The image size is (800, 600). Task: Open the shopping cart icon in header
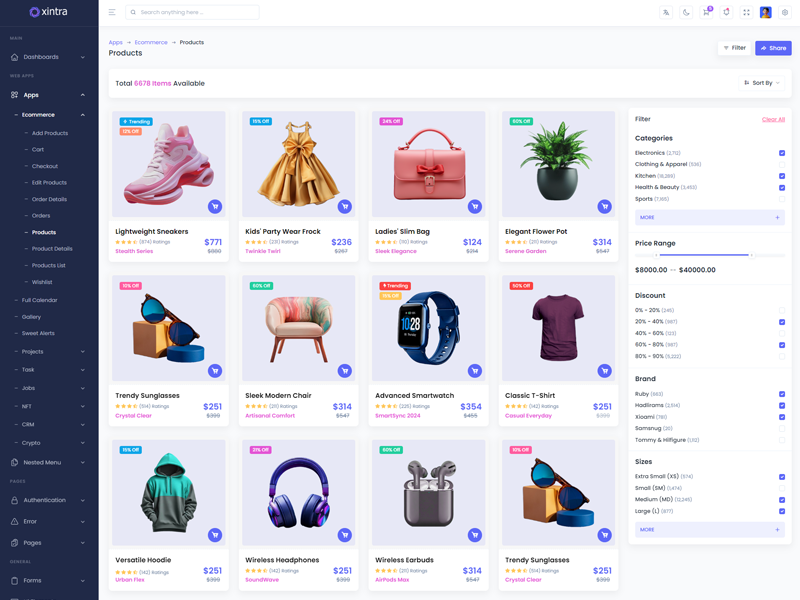pos(706,12)
